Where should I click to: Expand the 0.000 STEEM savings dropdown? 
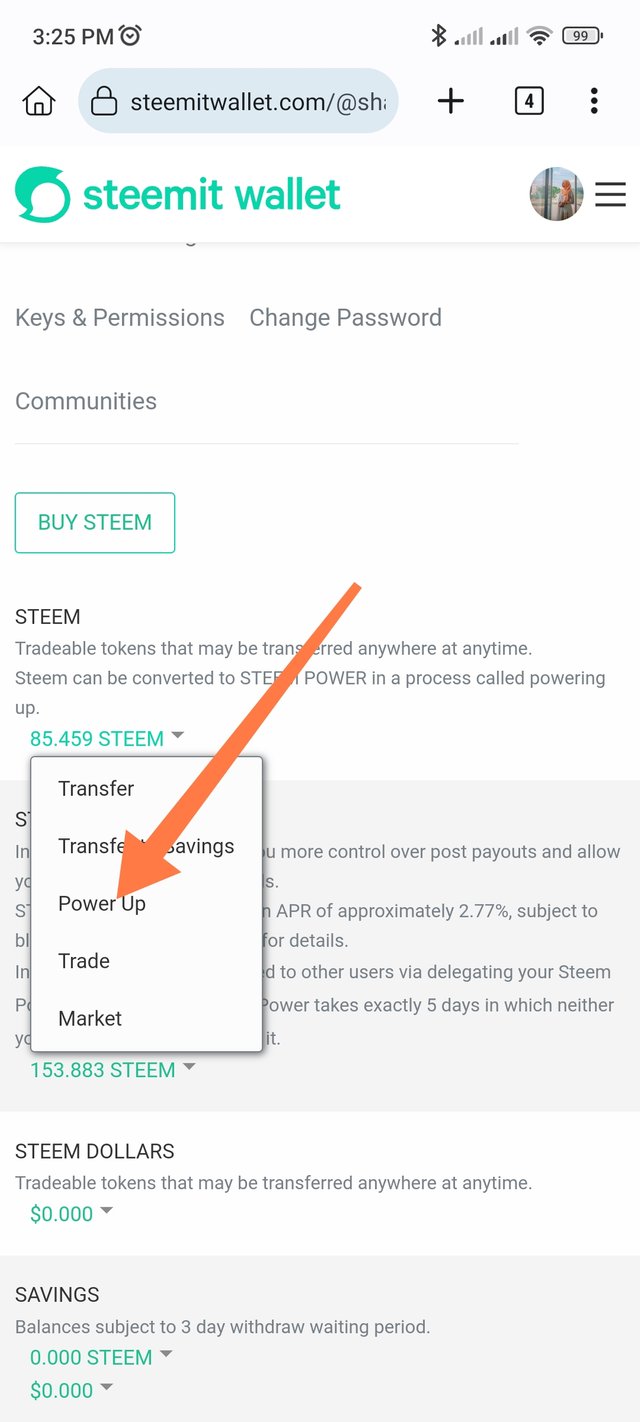point(101,1357)
